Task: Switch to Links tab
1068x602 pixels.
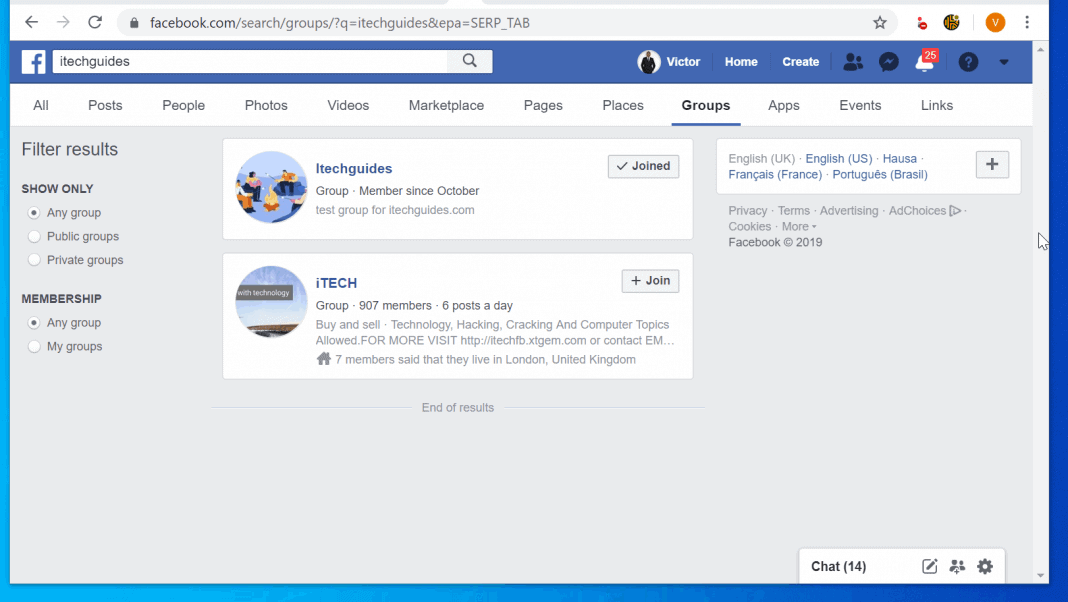Action: coord(937,106)
